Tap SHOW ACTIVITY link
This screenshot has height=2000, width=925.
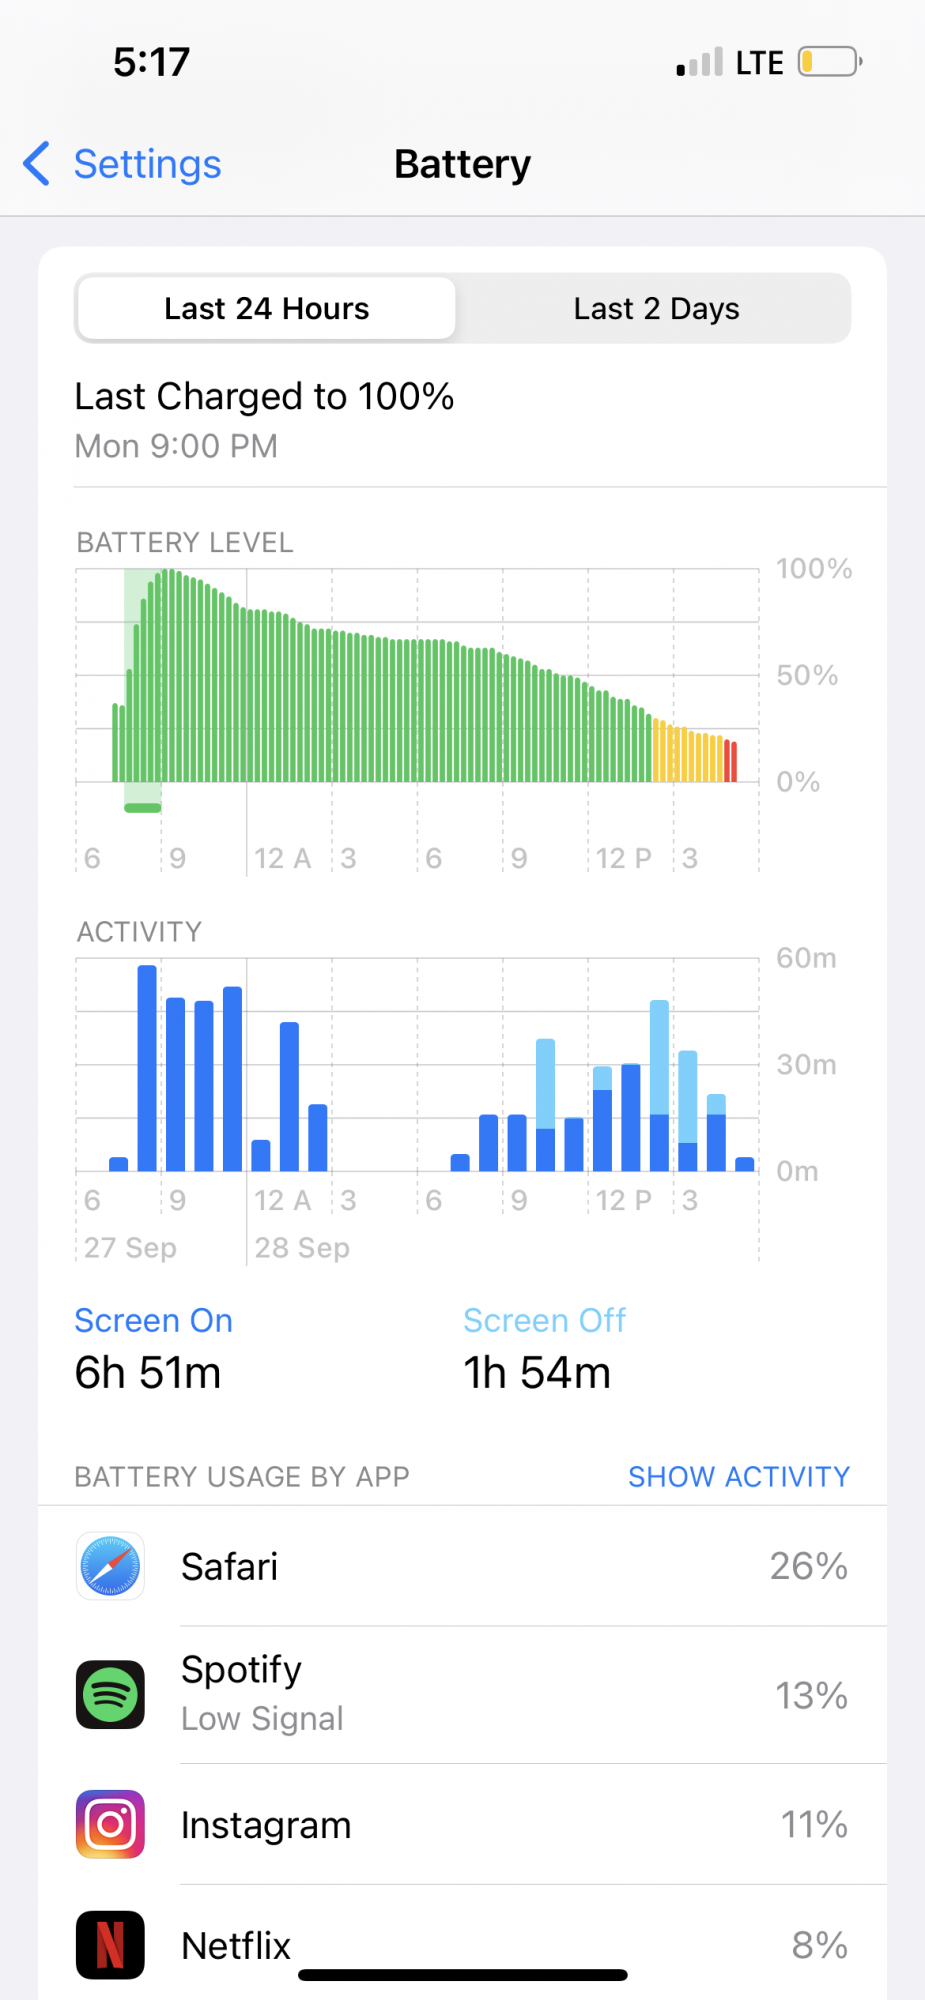[x=739, y=1476]
